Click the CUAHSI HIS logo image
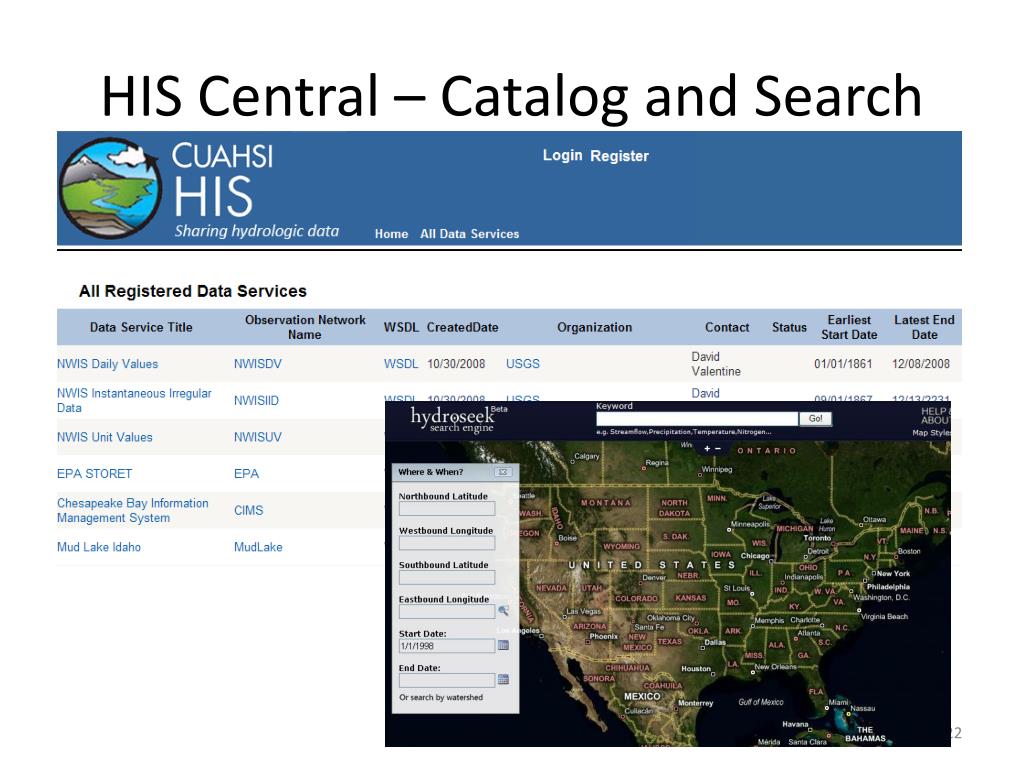1024x768 pixels. [110, 188]
